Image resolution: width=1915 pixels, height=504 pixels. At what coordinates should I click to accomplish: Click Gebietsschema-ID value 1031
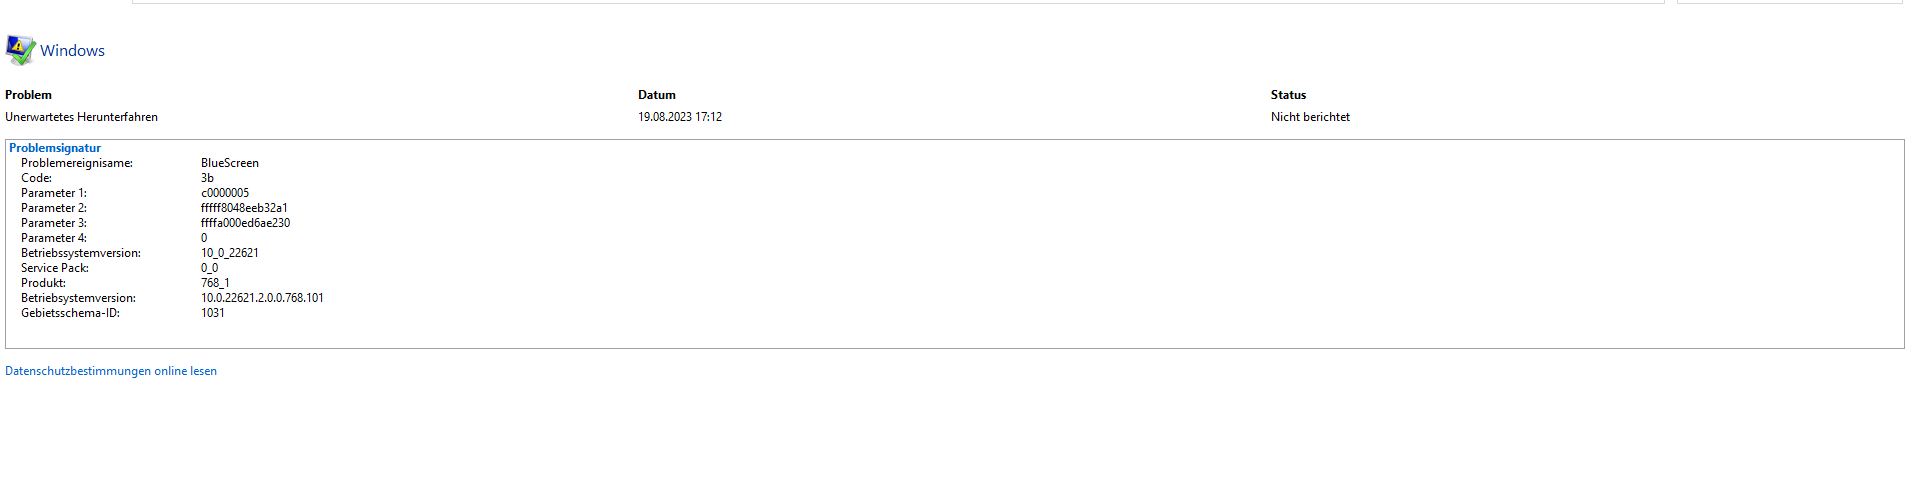(213, 313)
